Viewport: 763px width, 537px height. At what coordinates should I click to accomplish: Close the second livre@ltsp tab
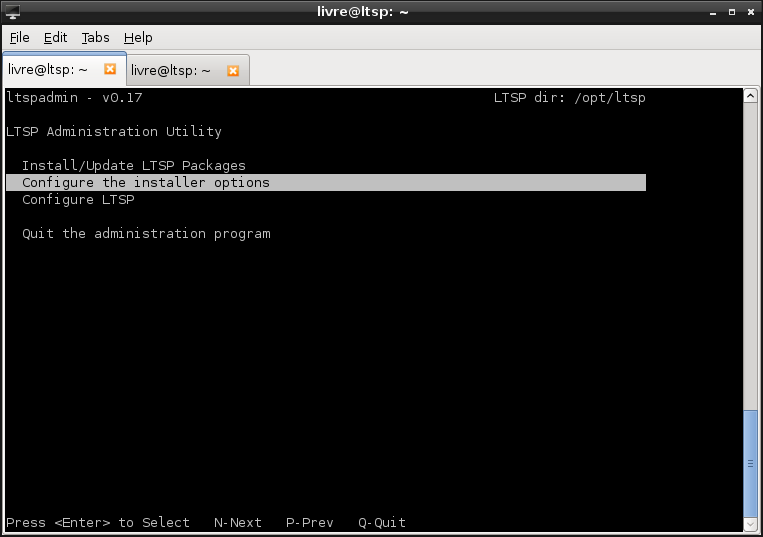(233, 71)
